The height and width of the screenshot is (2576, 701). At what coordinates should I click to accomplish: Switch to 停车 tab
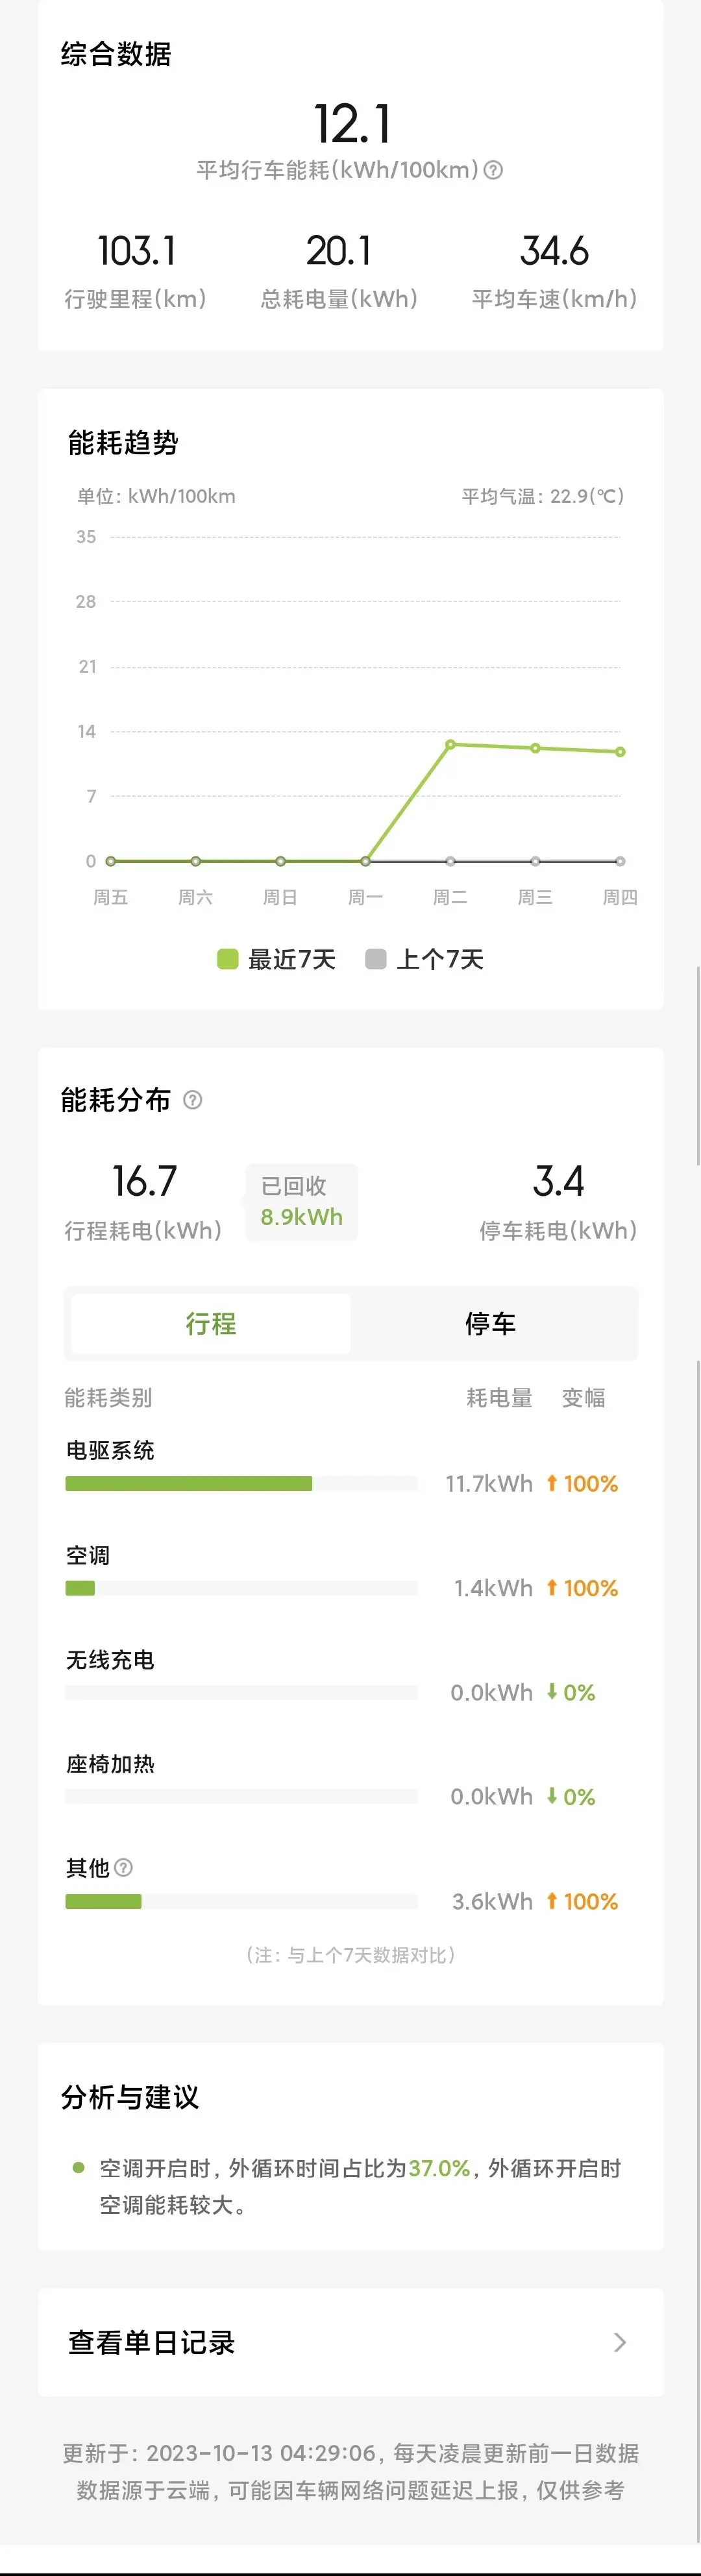tap(490, 1323)
